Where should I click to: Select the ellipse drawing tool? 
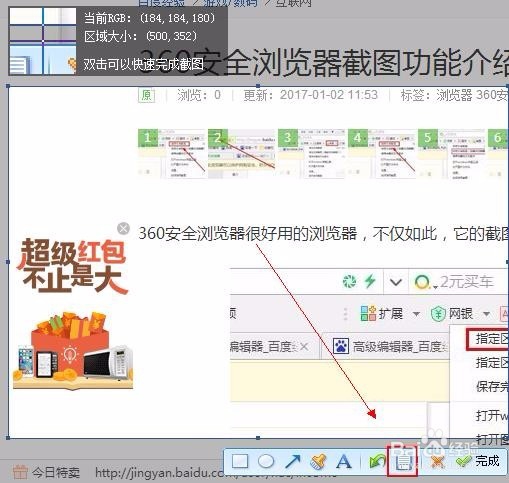pyautogui.click(x=266, y=461)
